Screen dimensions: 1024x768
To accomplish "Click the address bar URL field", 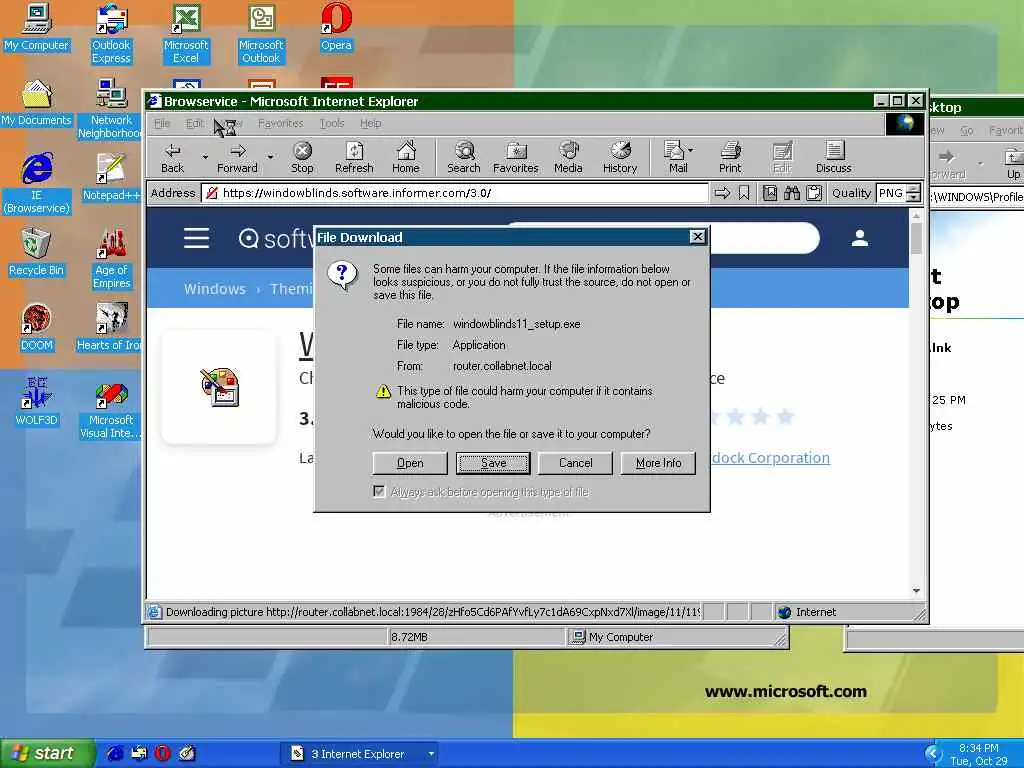I will click(455, 193).
